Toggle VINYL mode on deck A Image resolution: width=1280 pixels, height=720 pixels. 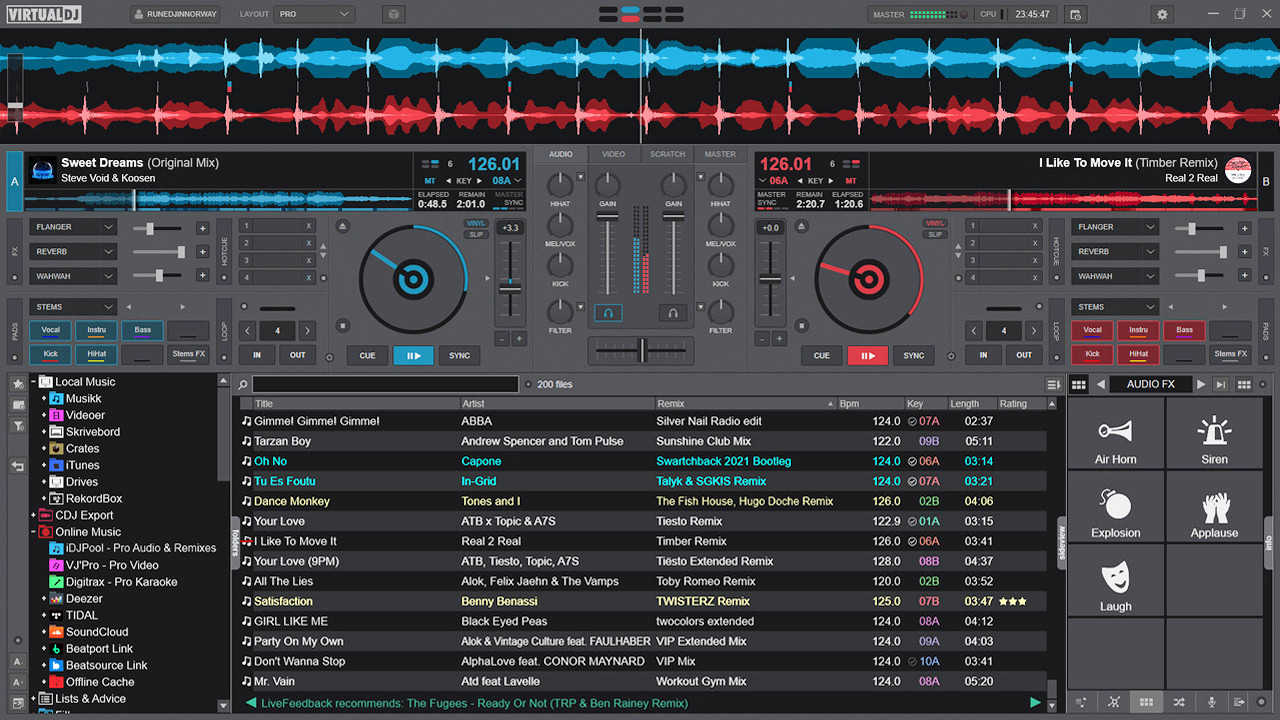[x=477, y=223]
